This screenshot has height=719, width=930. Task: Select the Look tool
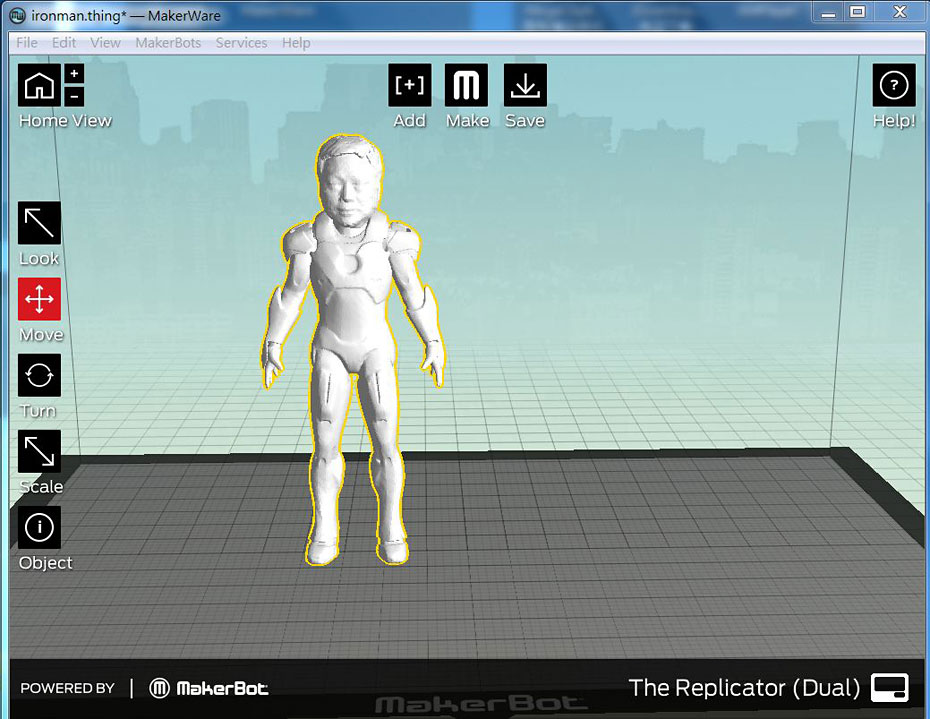click(39, 223)
